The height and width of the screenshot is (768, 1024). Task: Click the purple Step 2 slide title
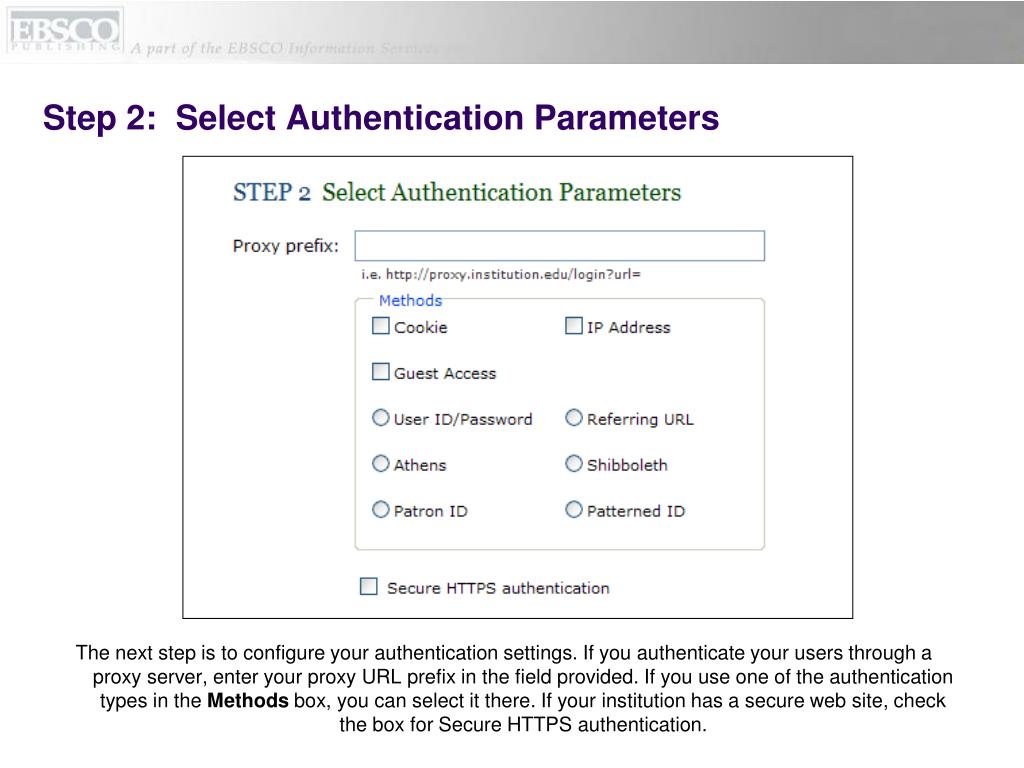coord(380,118)
